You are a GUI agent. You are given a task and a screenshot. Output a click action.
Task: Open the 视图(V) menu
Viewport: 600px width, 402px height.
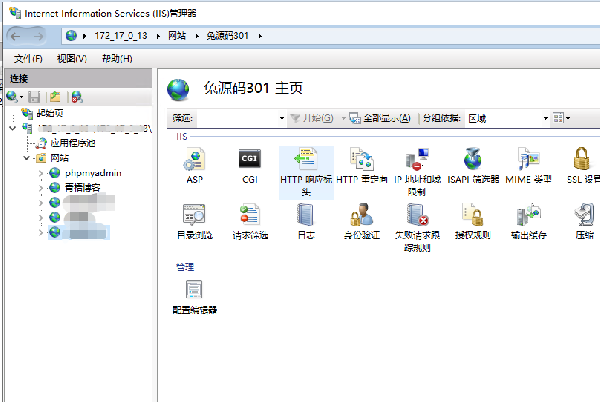pyautogui.click(x=72, y=59)
